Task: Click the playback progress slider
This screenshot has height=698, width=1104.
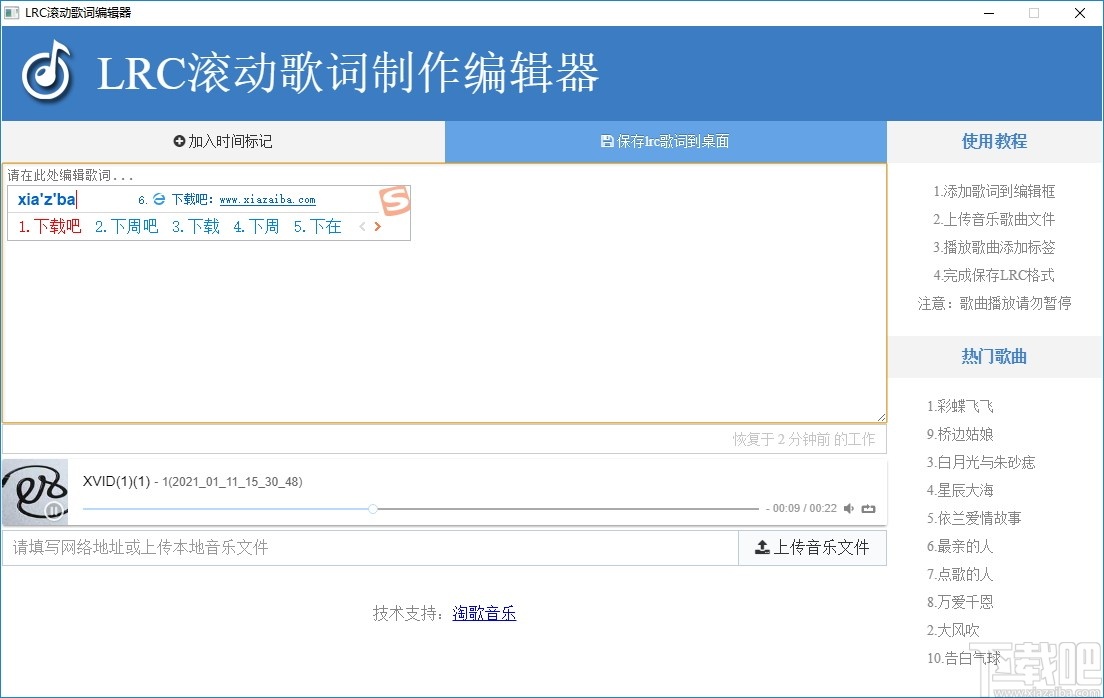Action: pos(373,508)
